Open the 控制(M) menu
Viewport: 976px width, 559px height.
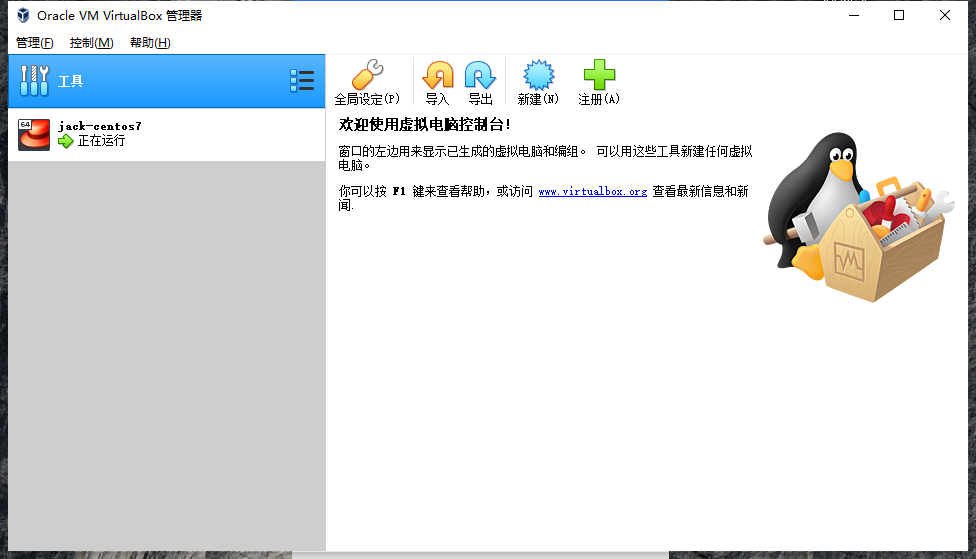[92, 42]
